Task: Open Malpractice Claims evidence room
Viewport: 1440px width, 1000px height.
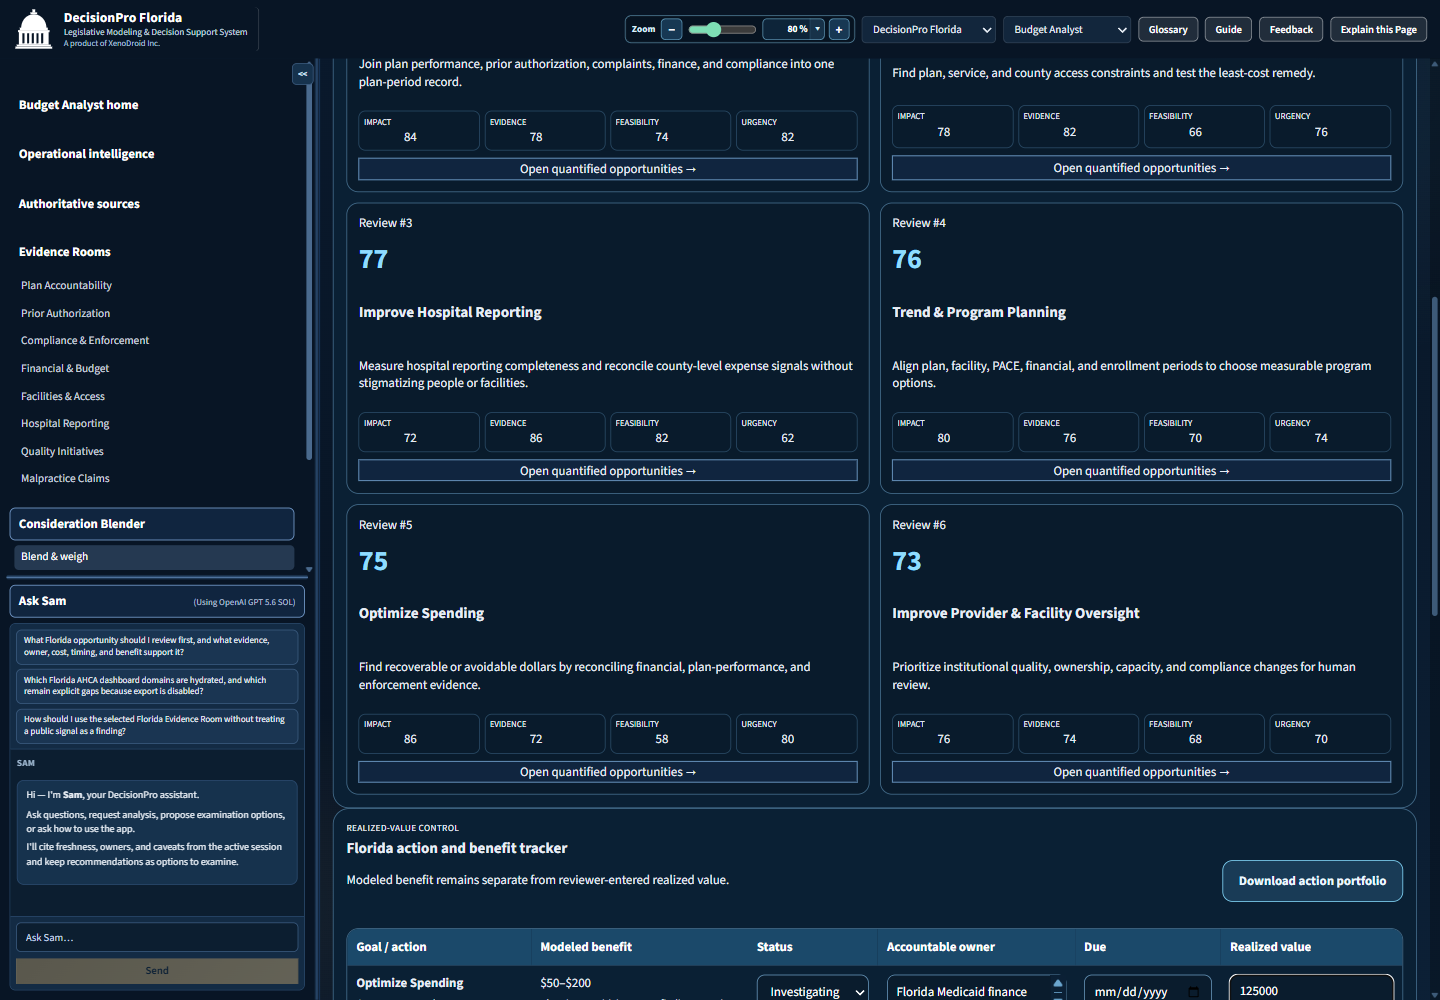Action: tap(65, 479)
